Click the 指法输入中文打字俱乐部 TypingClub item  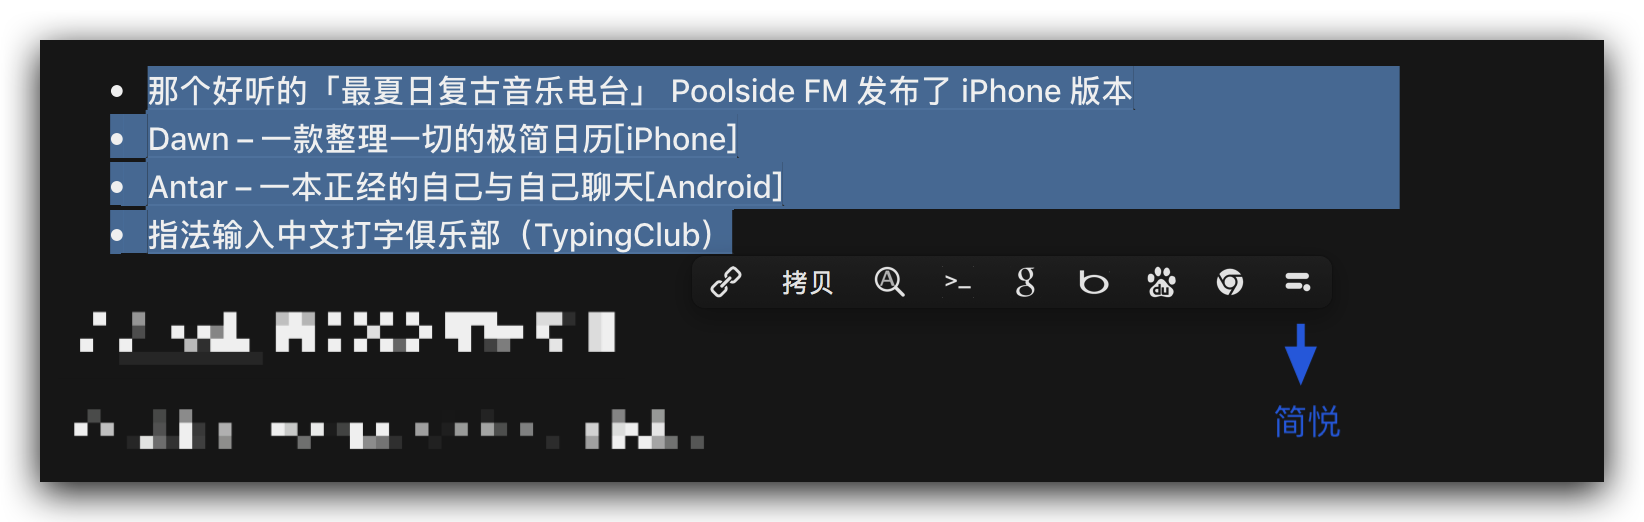(x=431, y=235)
